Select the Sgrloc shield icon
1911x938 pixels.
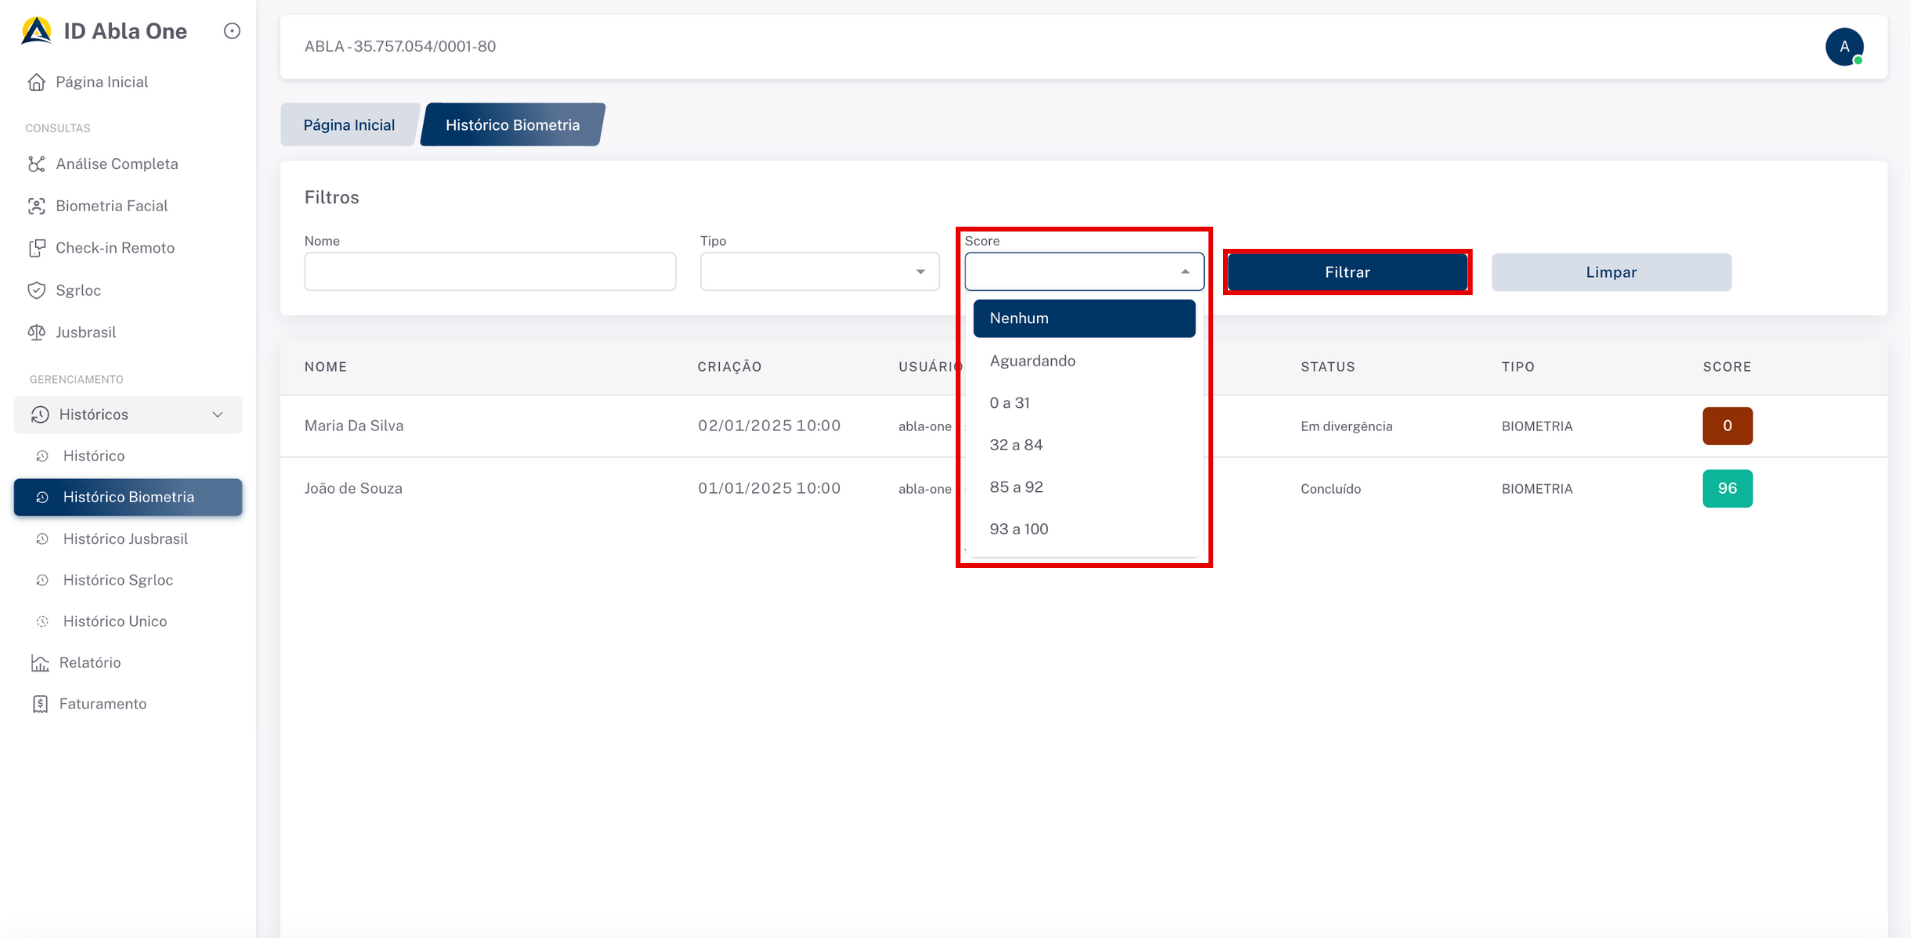tap(37, 291)
